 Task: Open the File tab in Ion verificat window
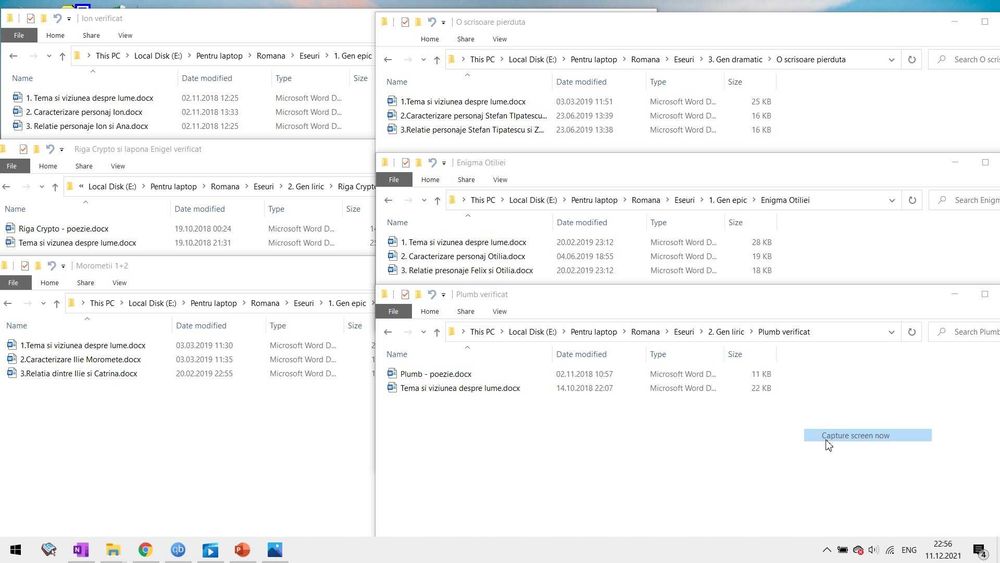click(x=19, y=36)
